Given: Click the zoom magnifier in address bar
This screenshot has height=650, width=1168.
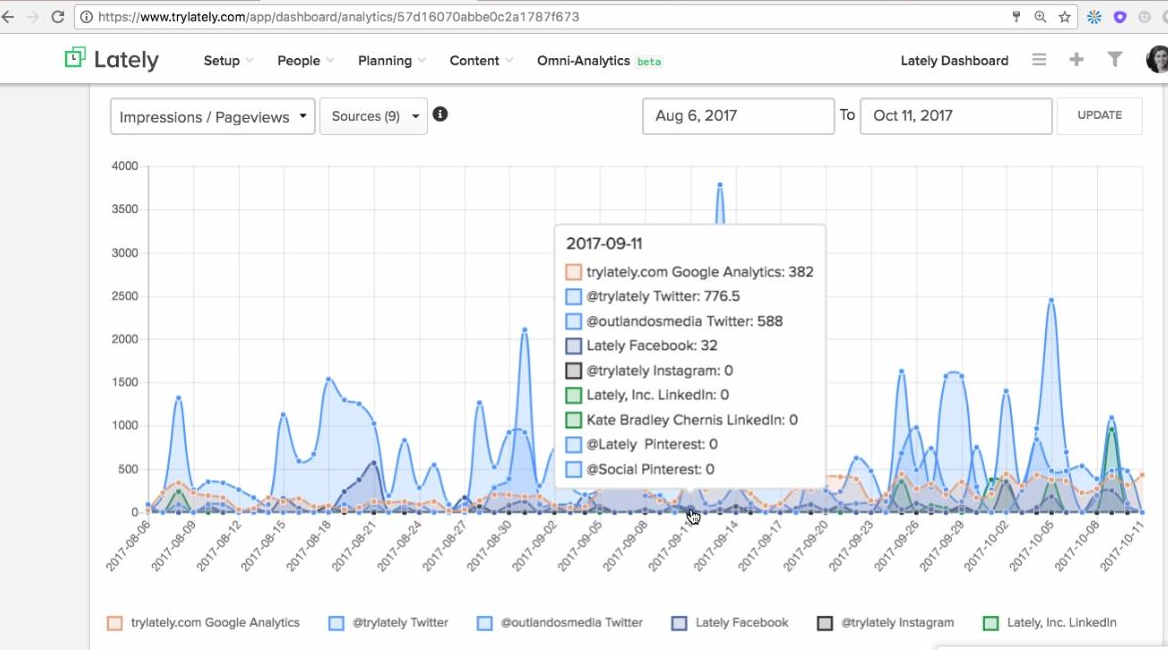Looking at the screenshot, I should point(1040,17).
